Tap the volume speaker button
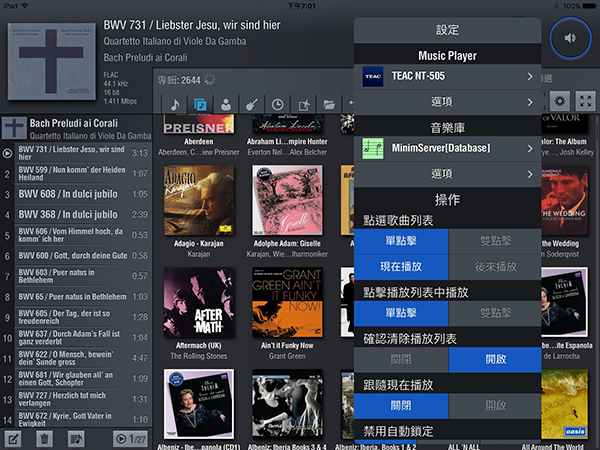The width and height of the screenshot is (600, 450). tap(570, 38)
